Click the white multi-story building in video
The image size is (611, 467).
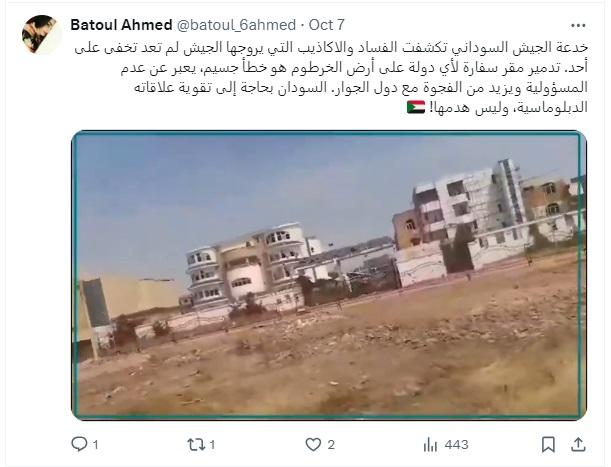click(468, 205)
